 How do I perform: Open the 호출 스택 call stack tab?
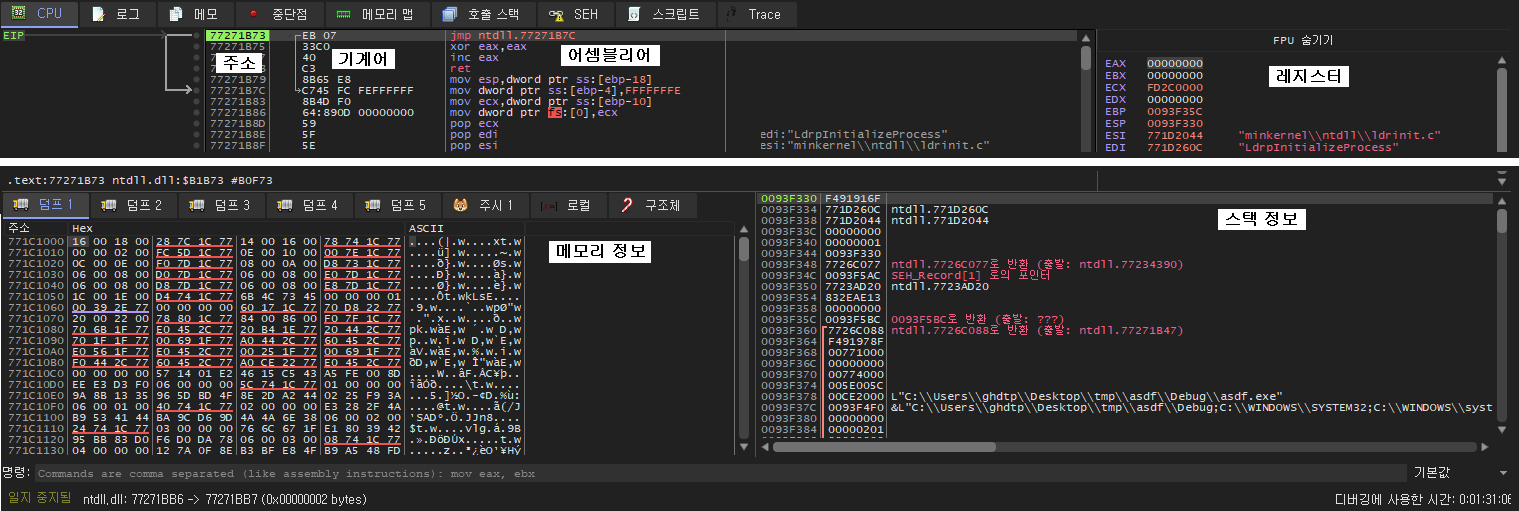[484, 14]
